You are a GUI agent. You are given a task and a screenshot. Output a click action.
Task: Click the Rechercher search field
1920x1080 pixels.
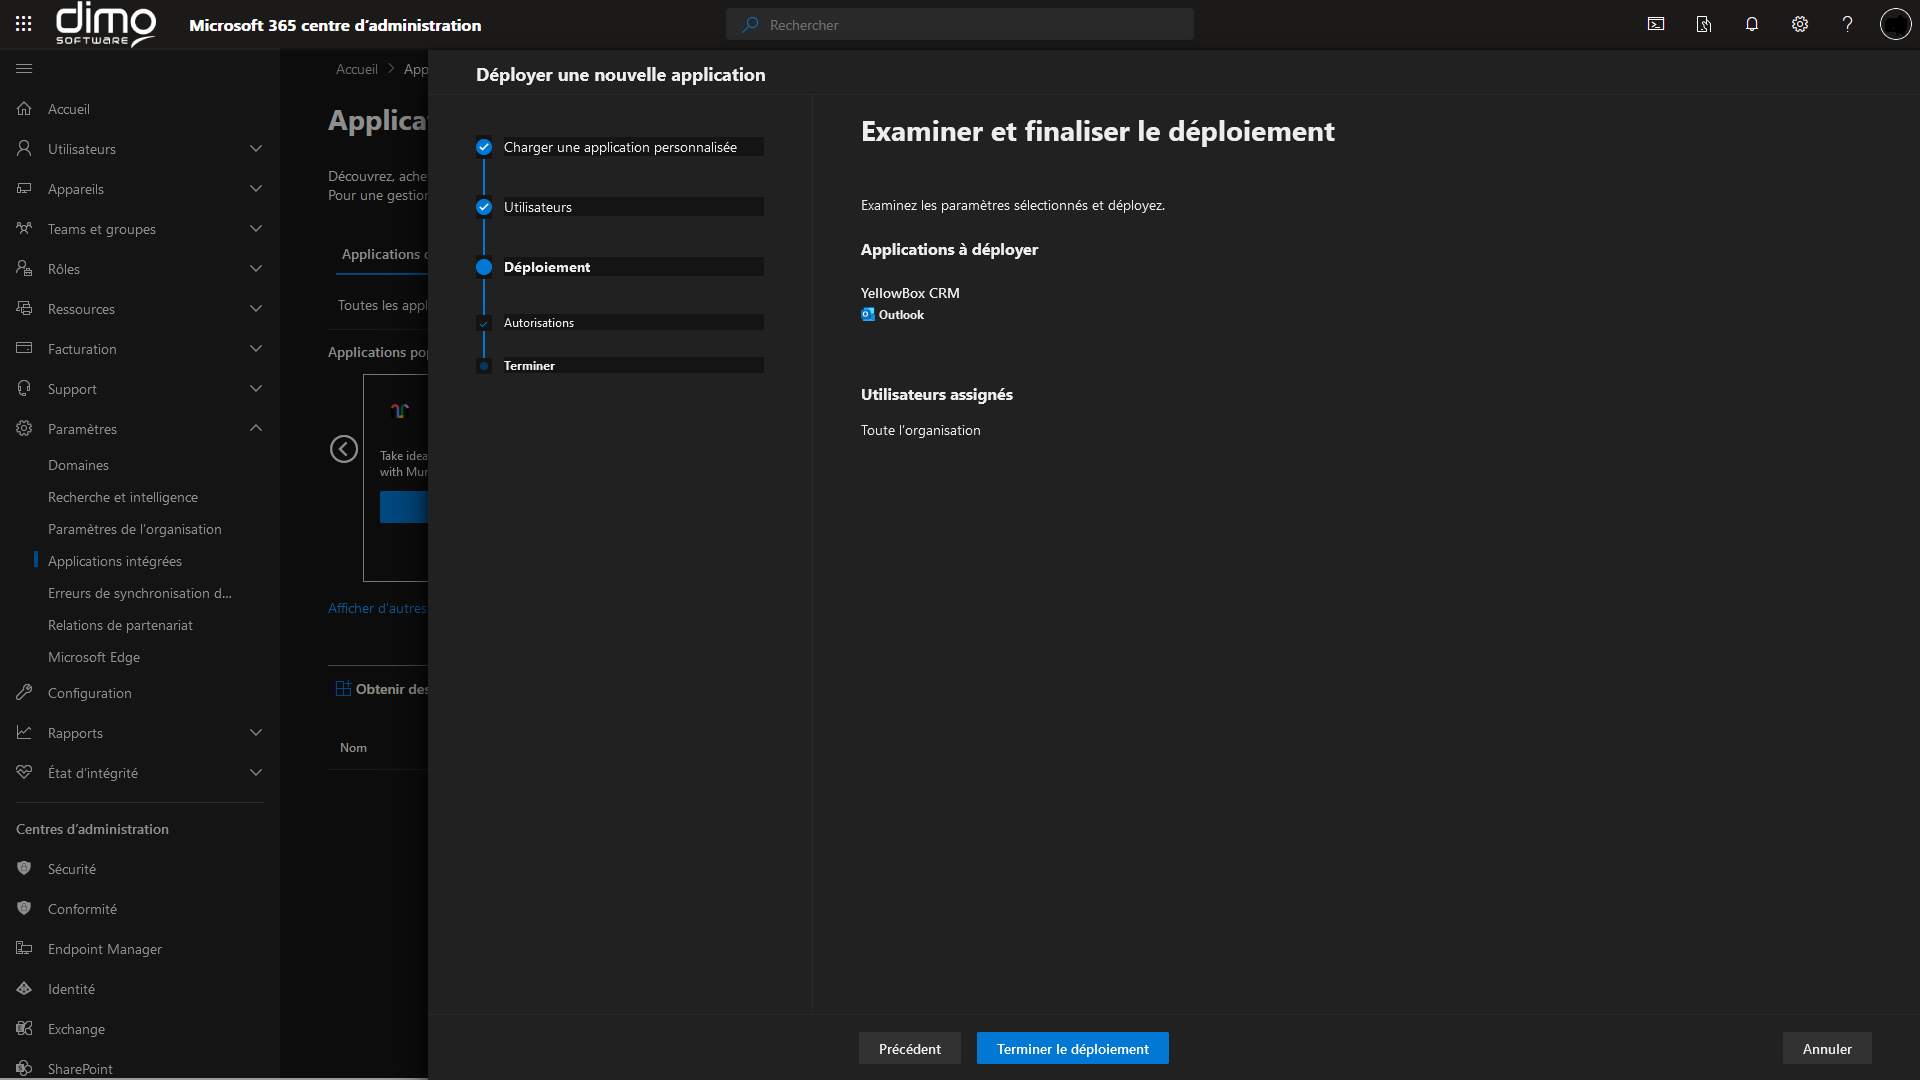click(960, 25)
